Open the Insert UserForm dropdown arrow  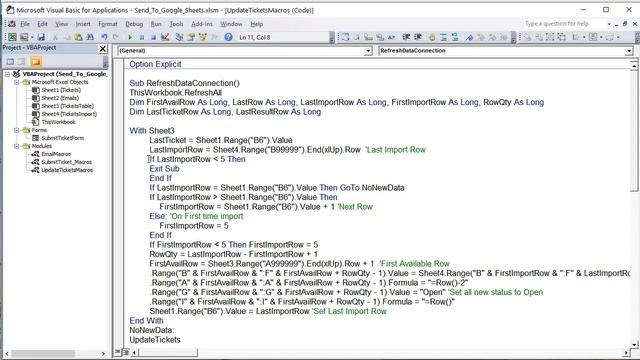[x=32, y=37]
